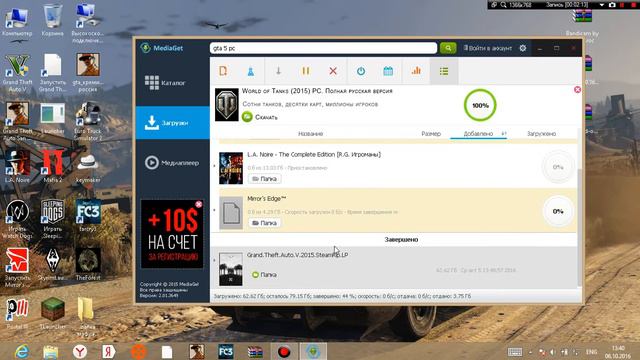Open File Explorer from the taskbar
The height and width of the screenshot is (360, 640).
pyautogui.click(x=51, y=351)
